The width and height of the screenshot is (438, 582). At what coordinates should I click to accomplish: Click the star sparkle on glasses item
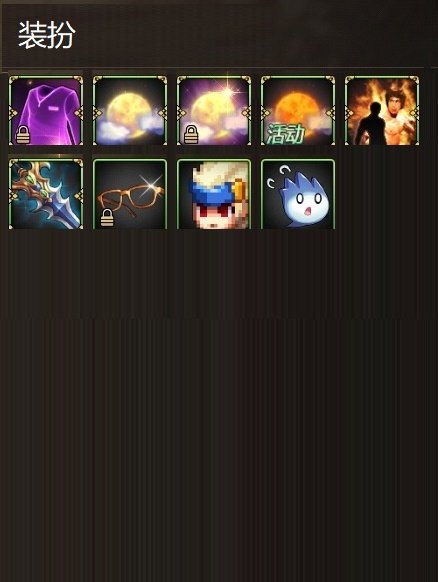(154, 184)
